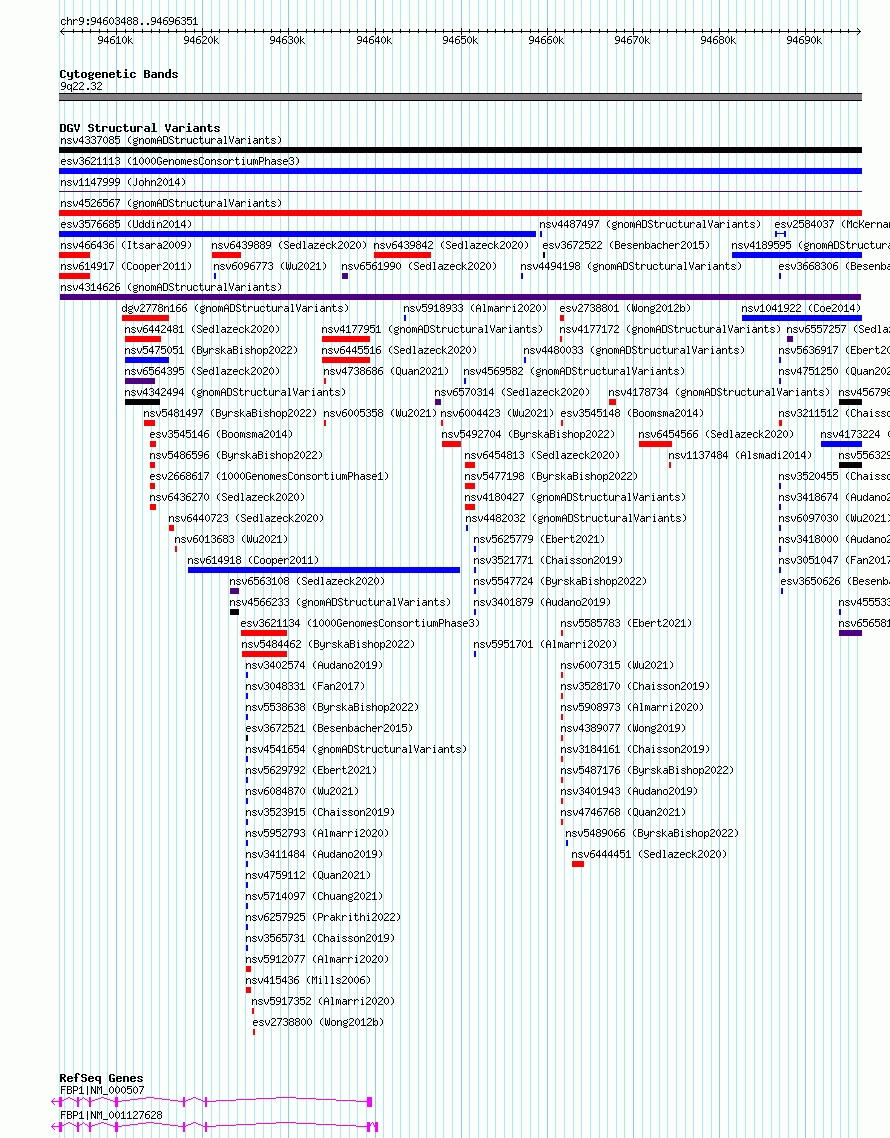Click the purple bar under nsv4314626
Viewport: 890px width, 1138px height.
(x=460, y=297)
